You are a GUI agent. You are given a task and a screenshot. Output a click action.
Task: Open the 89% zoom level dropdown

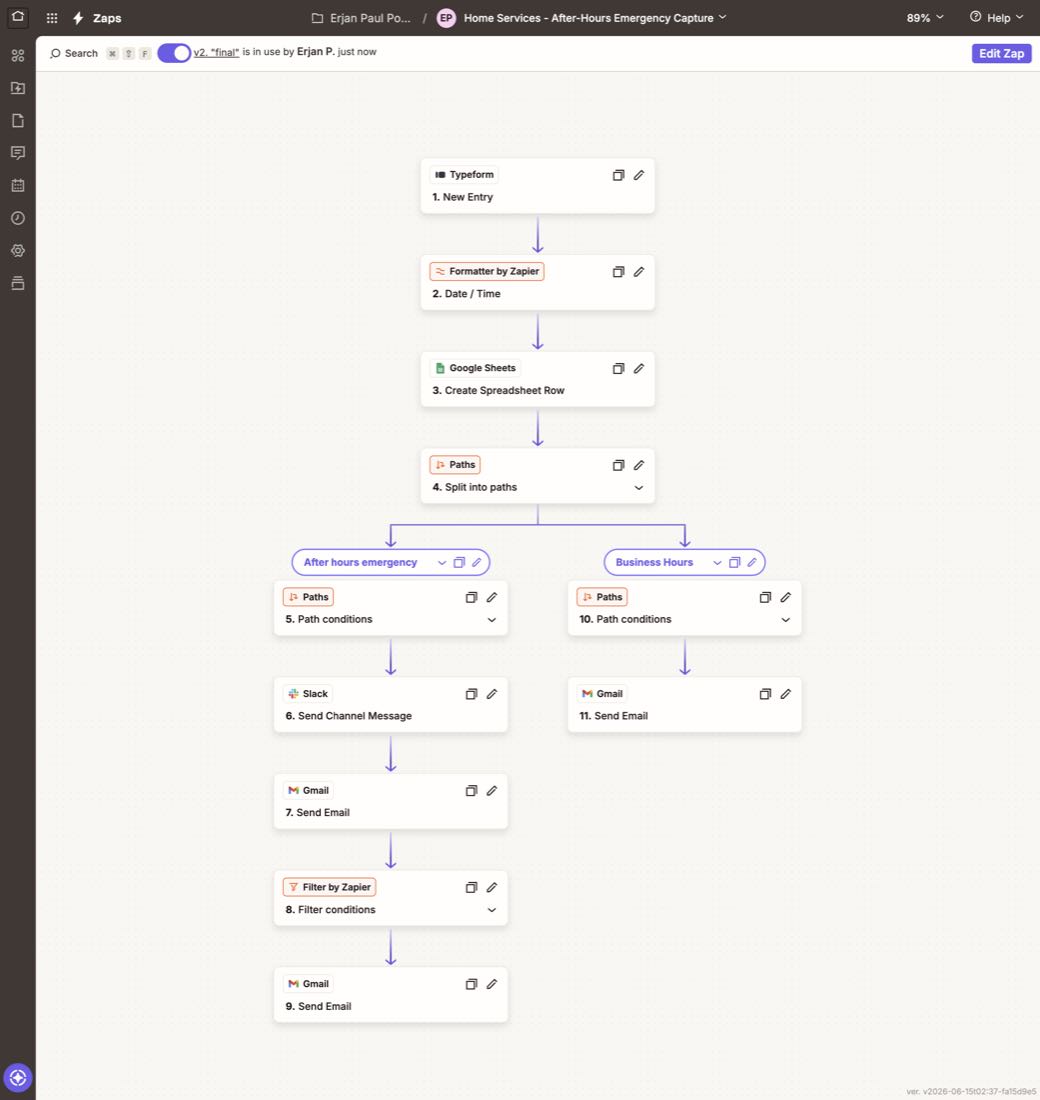click(x=925, y=18)
